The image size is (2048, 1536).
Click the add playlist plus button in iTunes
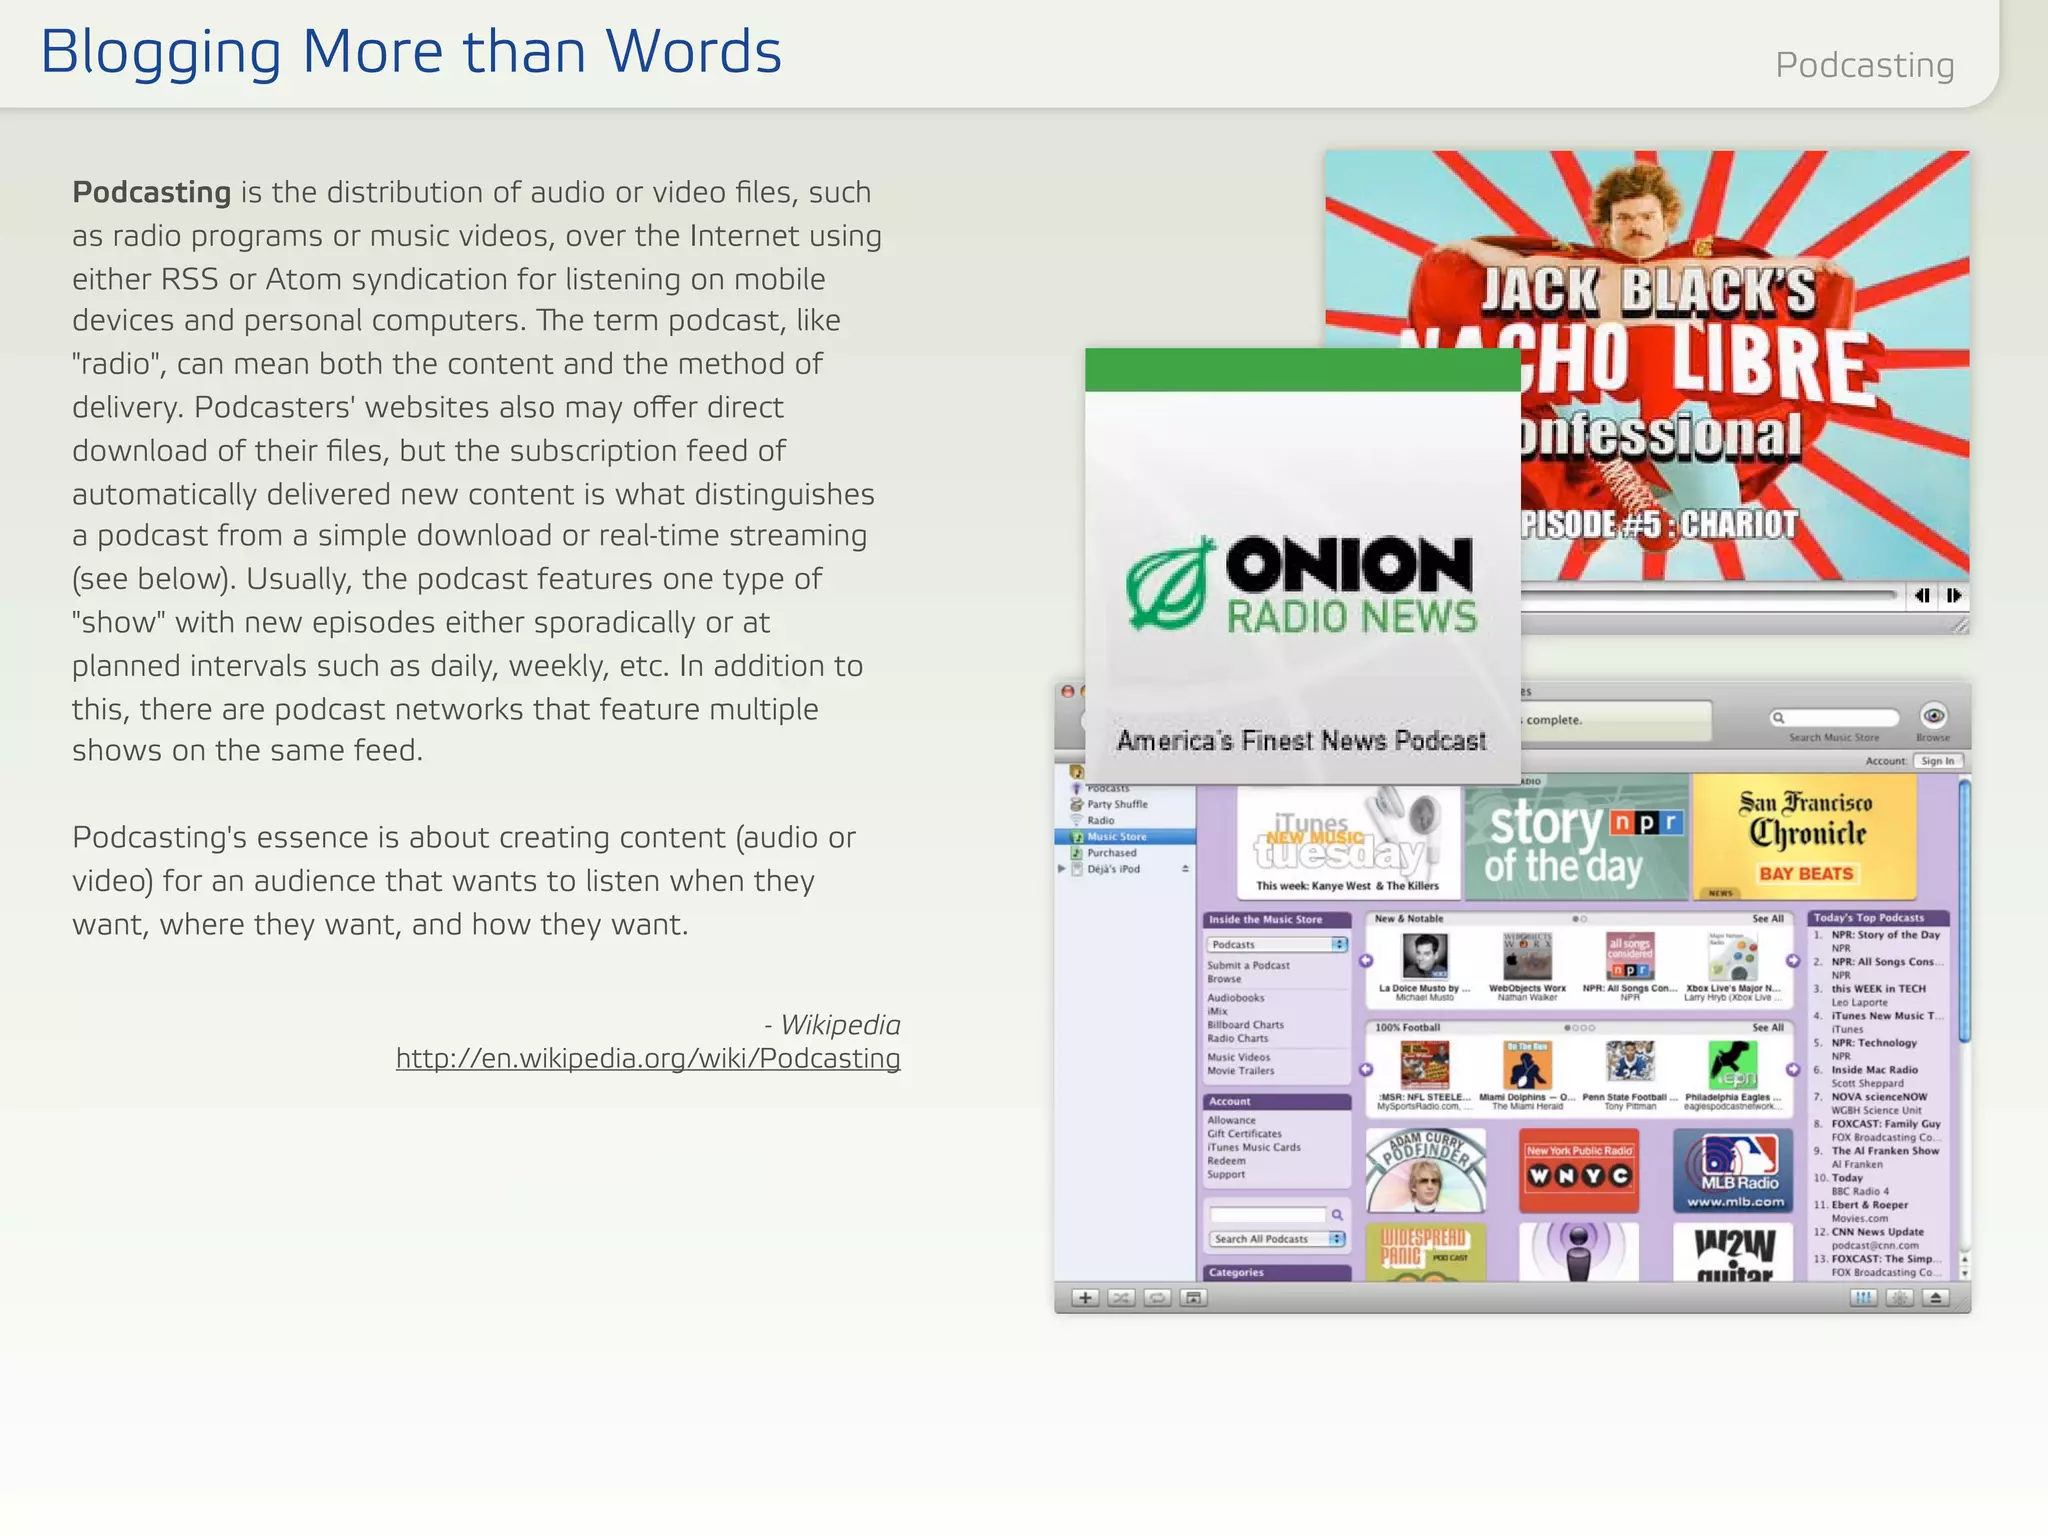tap(1085, 1298)
